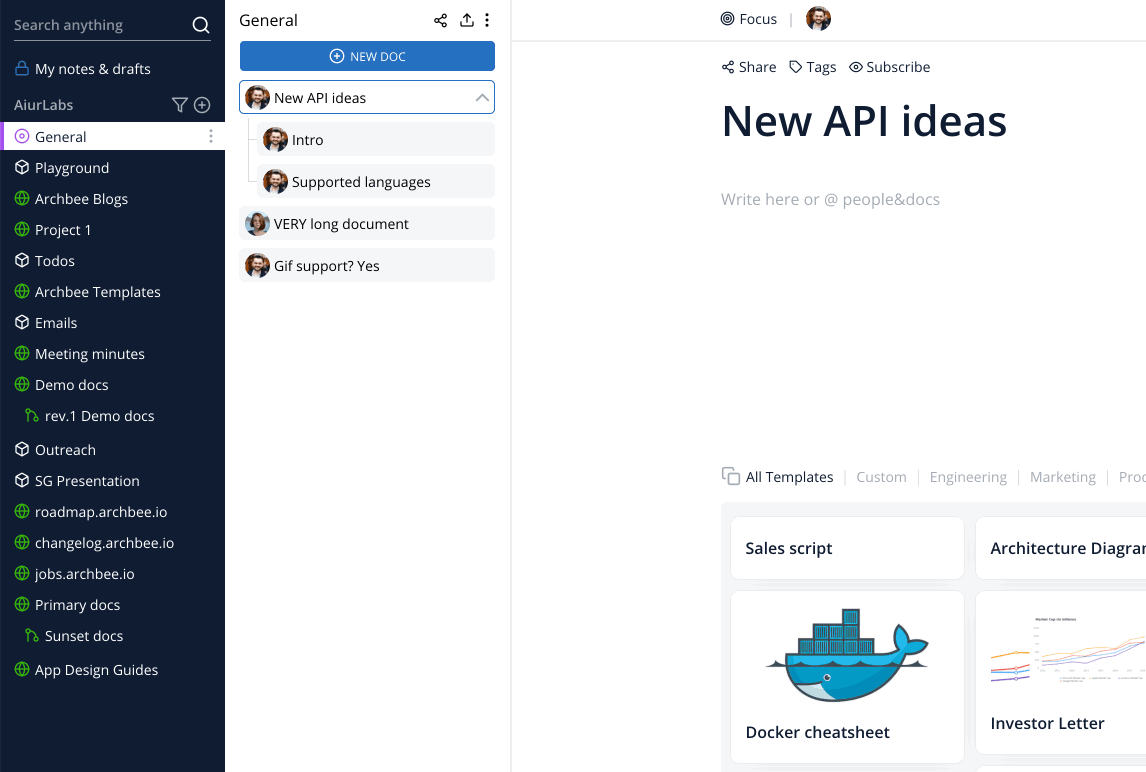This screenshot has height=772, width=1146.
Task: Subscribe to this document
Action: (889, 67)
